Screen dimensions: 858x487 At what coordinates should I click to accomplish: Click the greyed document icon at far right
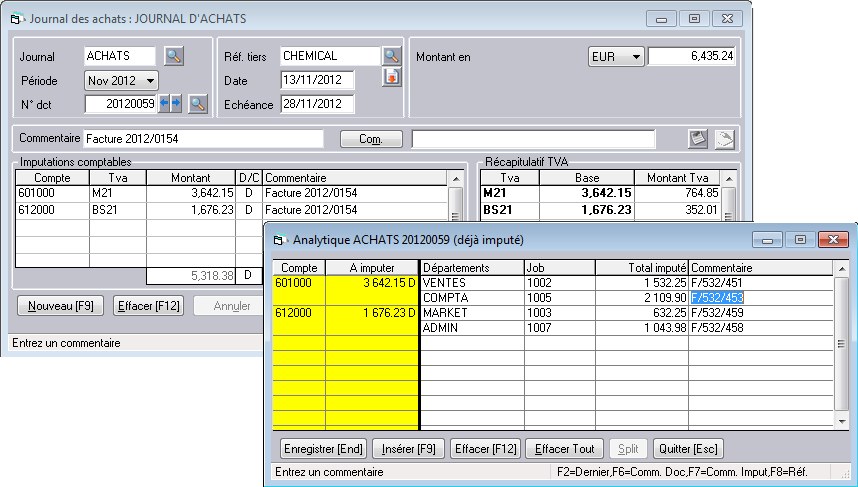tap(724, 138)
